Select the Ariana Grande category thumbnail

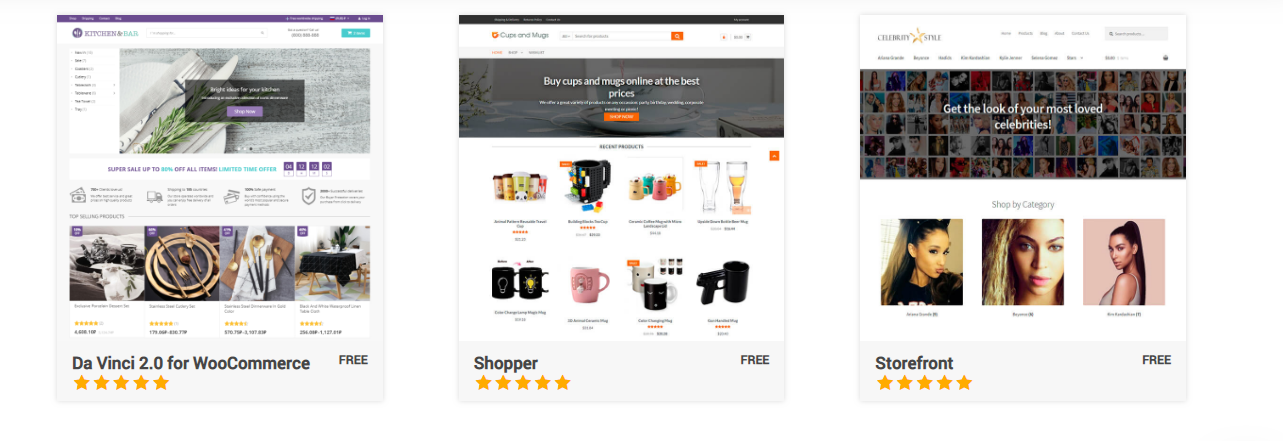pyautogui.click(x=921, y=262)
